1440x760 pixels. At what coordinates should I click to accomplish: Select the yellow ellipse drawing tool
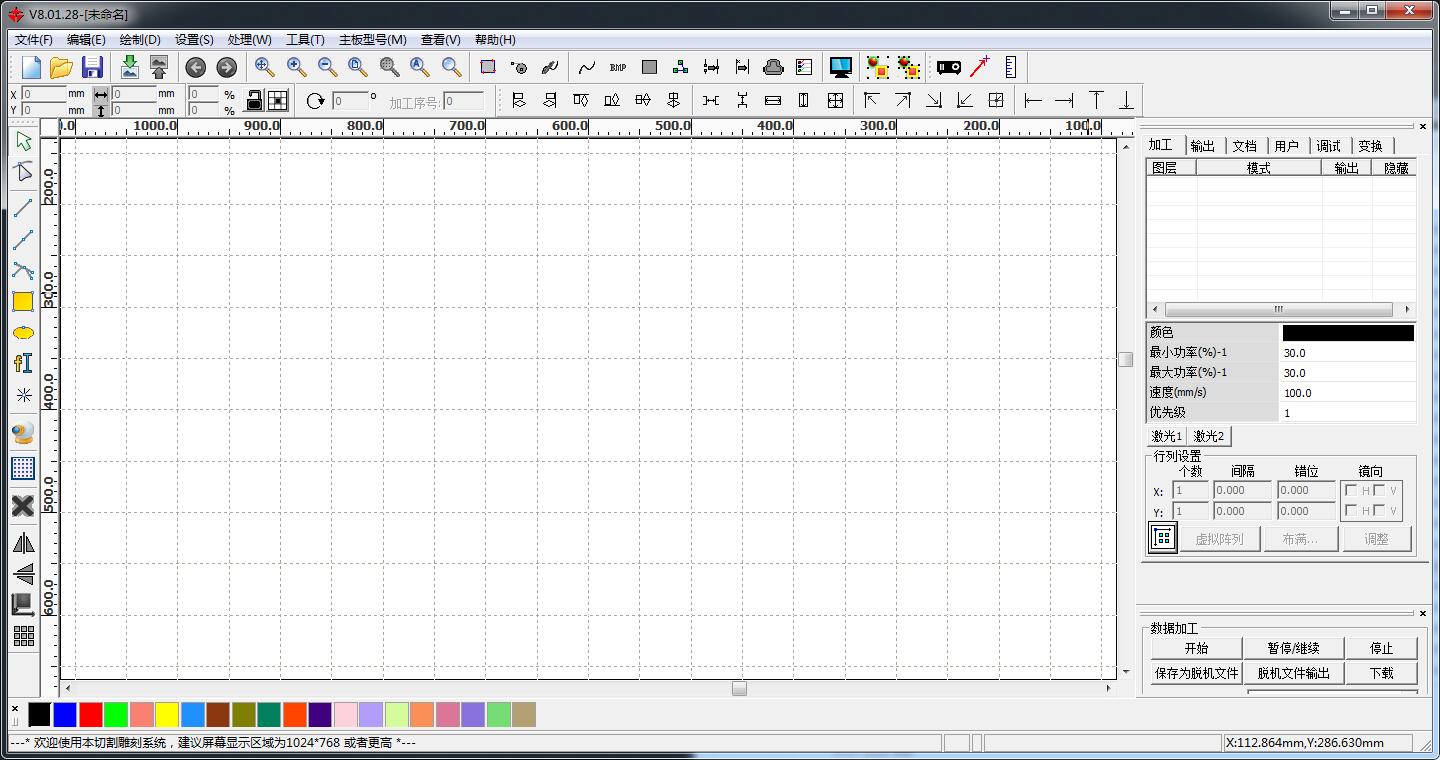(23, 332)
